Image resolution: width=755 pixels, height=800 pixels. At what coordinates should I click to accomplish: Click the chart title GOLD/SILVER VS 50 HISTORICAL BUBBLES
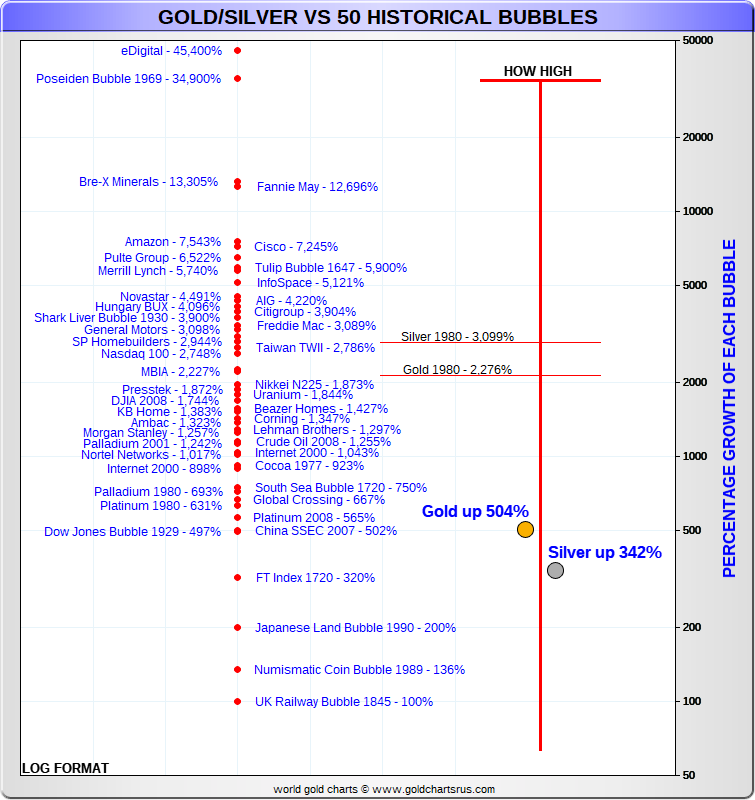[x=378, y=17]
